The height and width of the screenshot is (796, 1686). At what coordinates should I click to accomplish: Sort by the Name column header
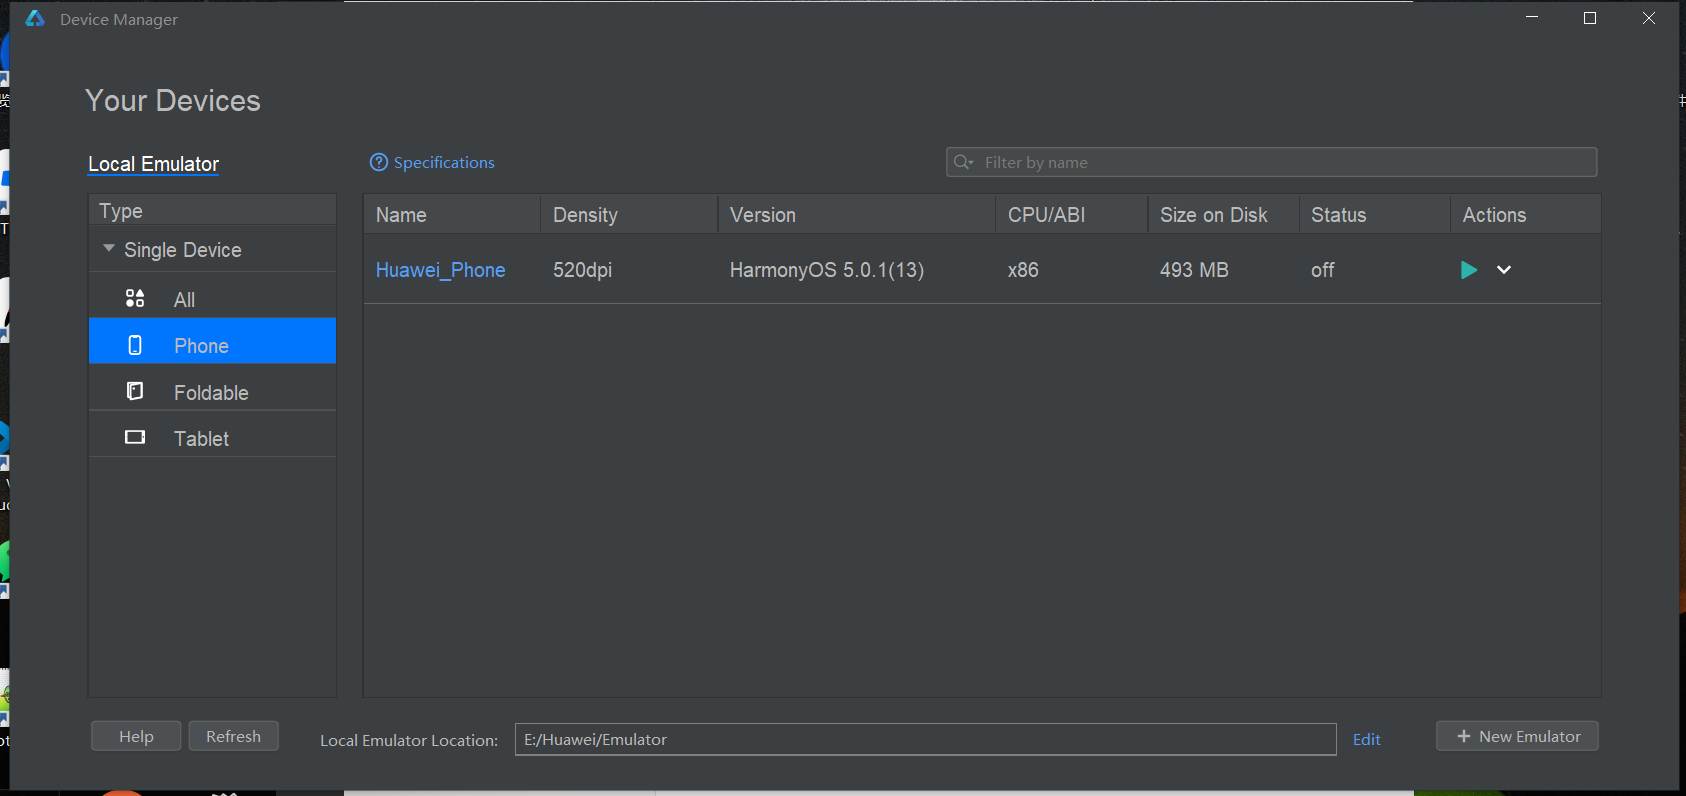pyautogui.click(x=452, y=215)
